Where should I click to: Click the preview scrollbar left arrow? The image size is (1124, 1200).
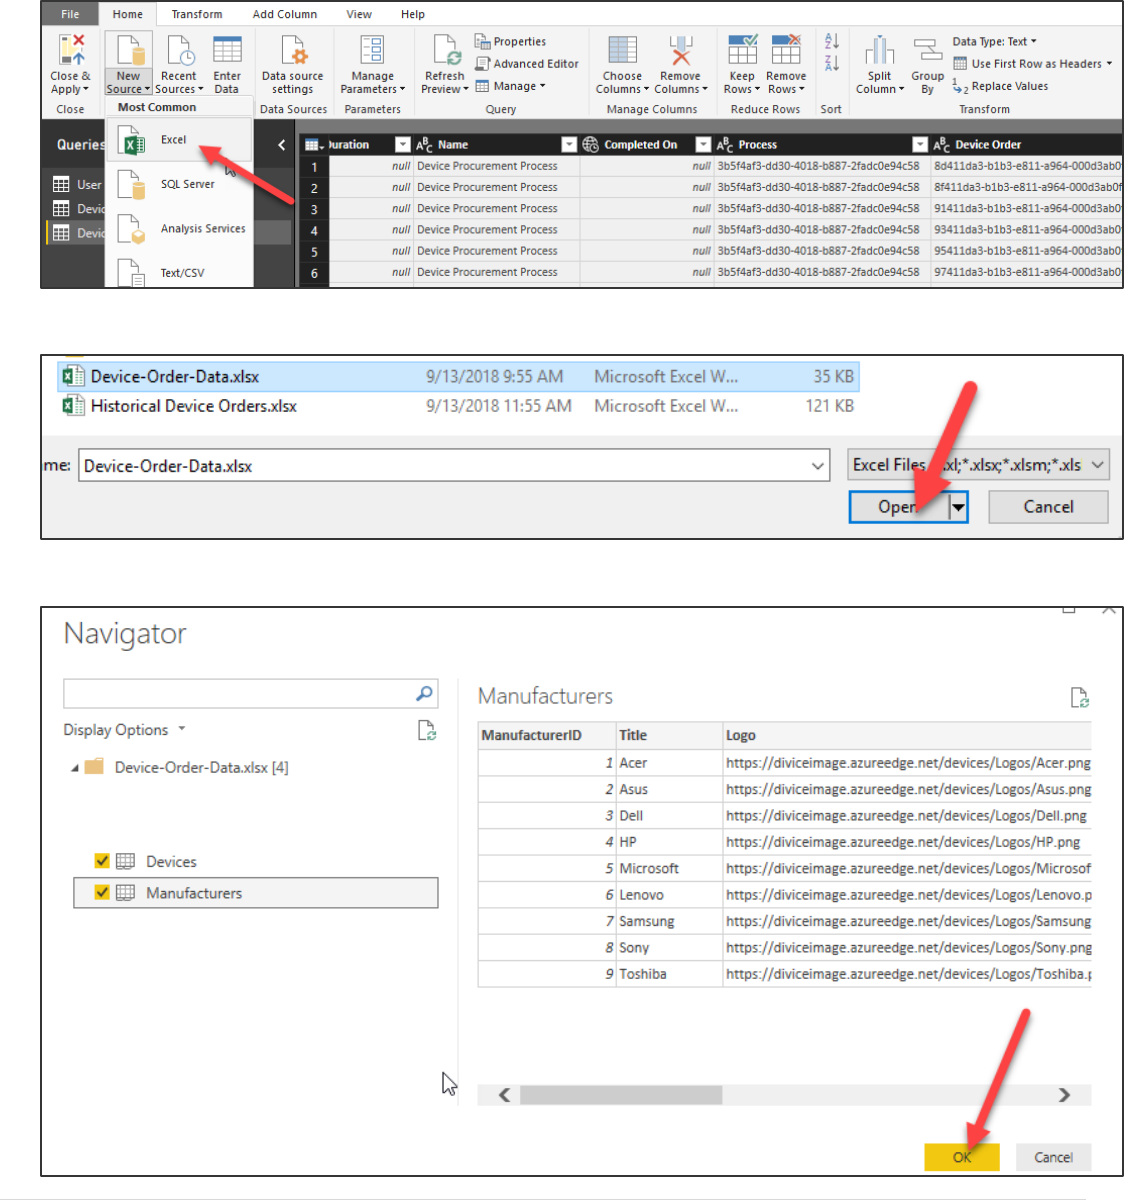coord(504,1095)
